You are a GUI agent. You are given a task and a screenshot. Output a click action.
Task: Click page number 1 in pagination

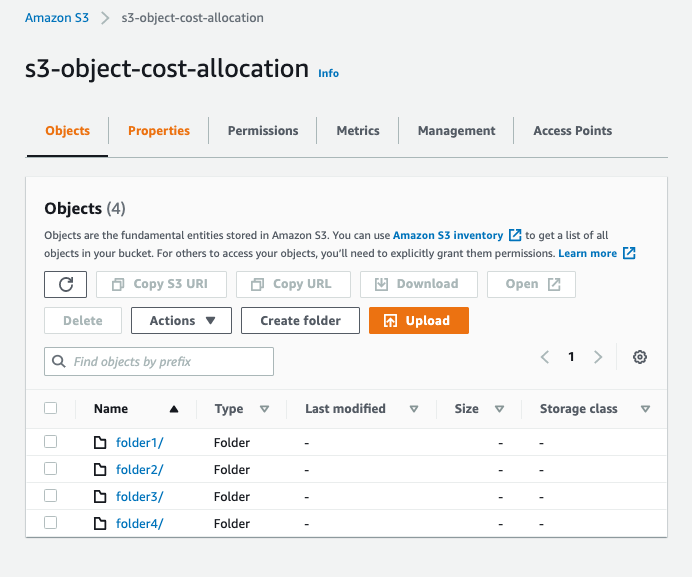click(x=571, y=357)
